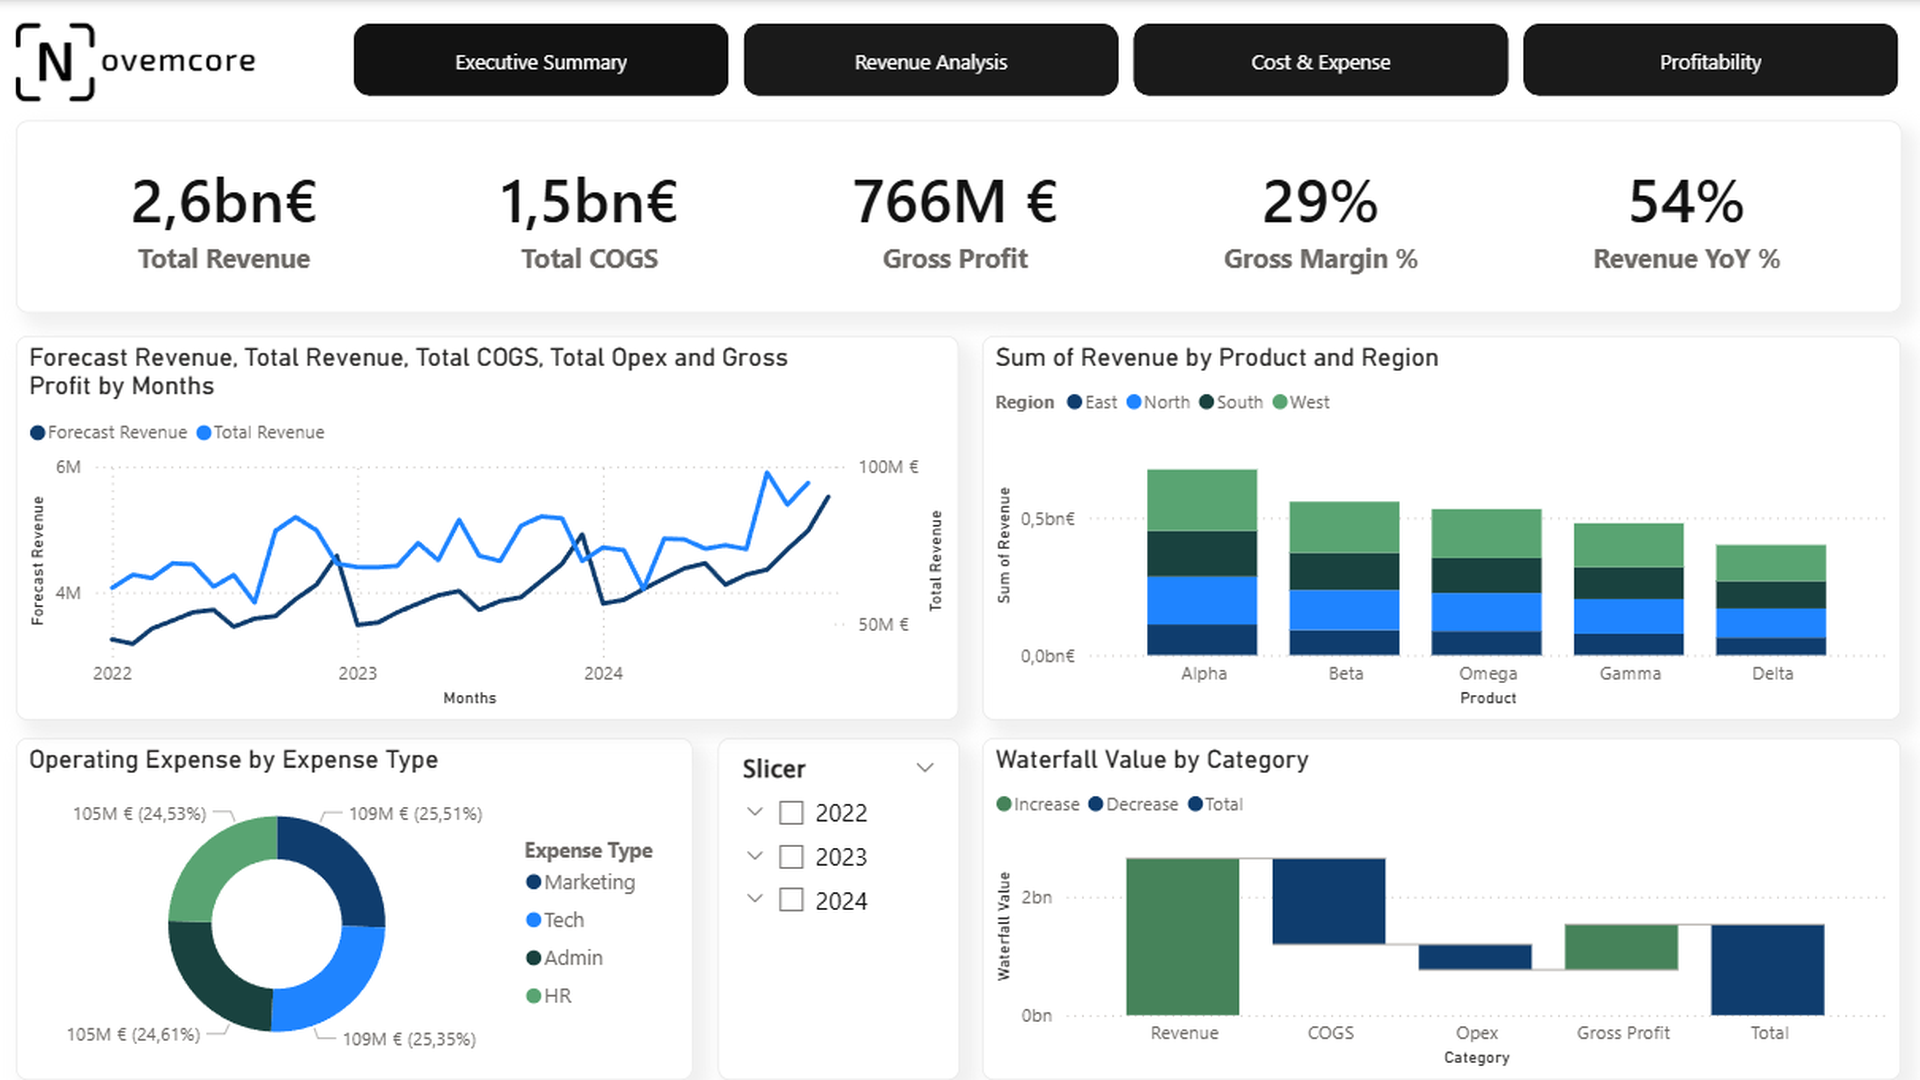
Task: Click the Omega stacked bar
Action: [1487, 582]
